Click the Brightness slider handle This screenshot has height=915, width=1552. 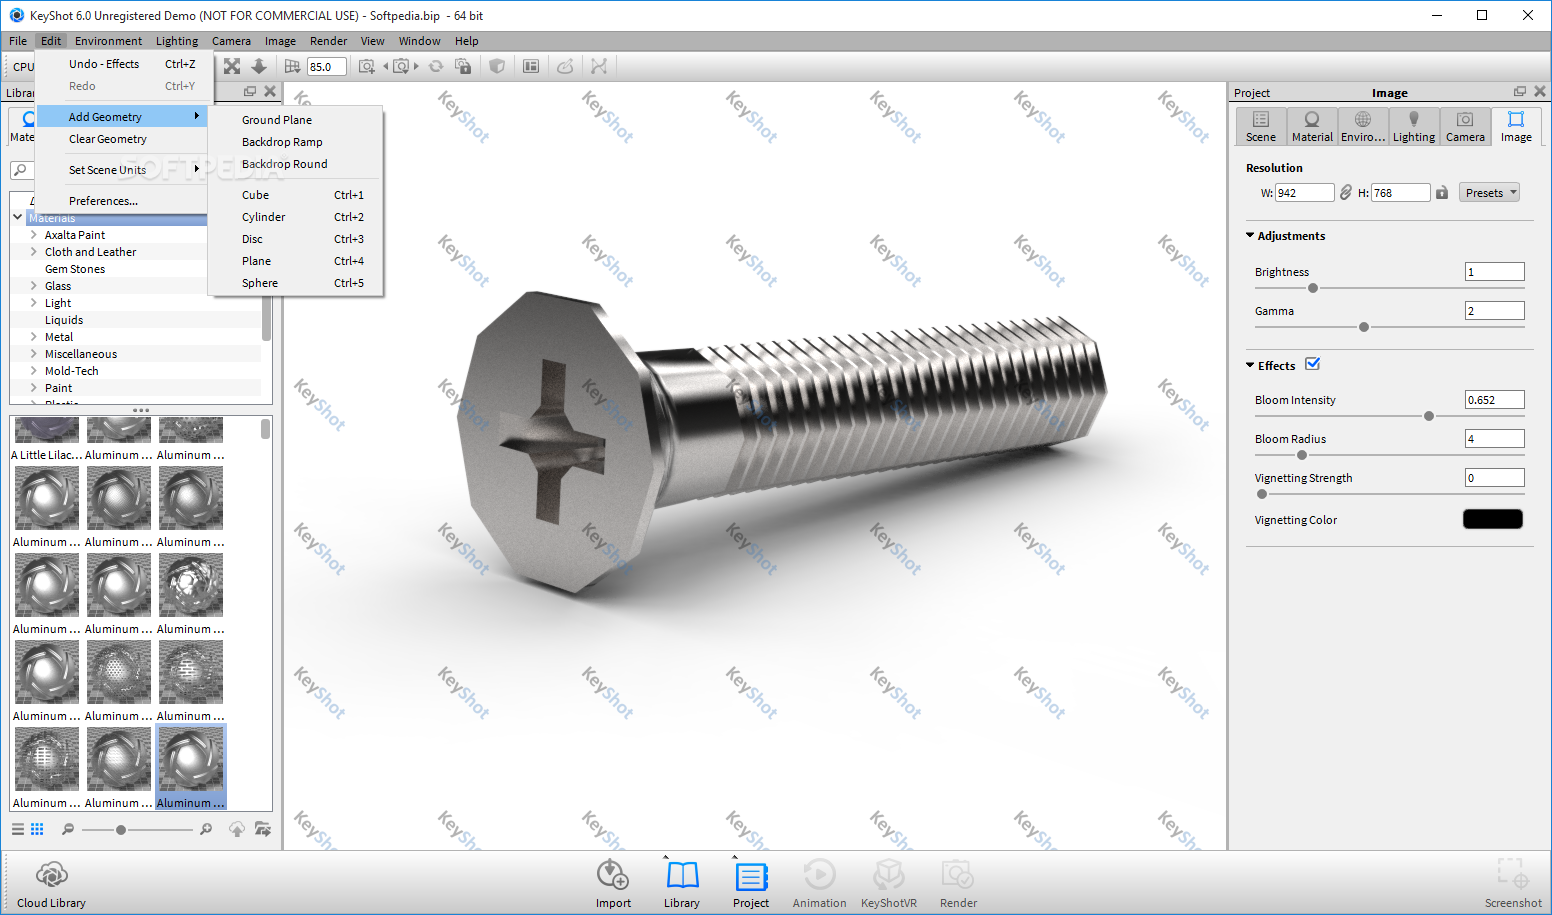1313,288
